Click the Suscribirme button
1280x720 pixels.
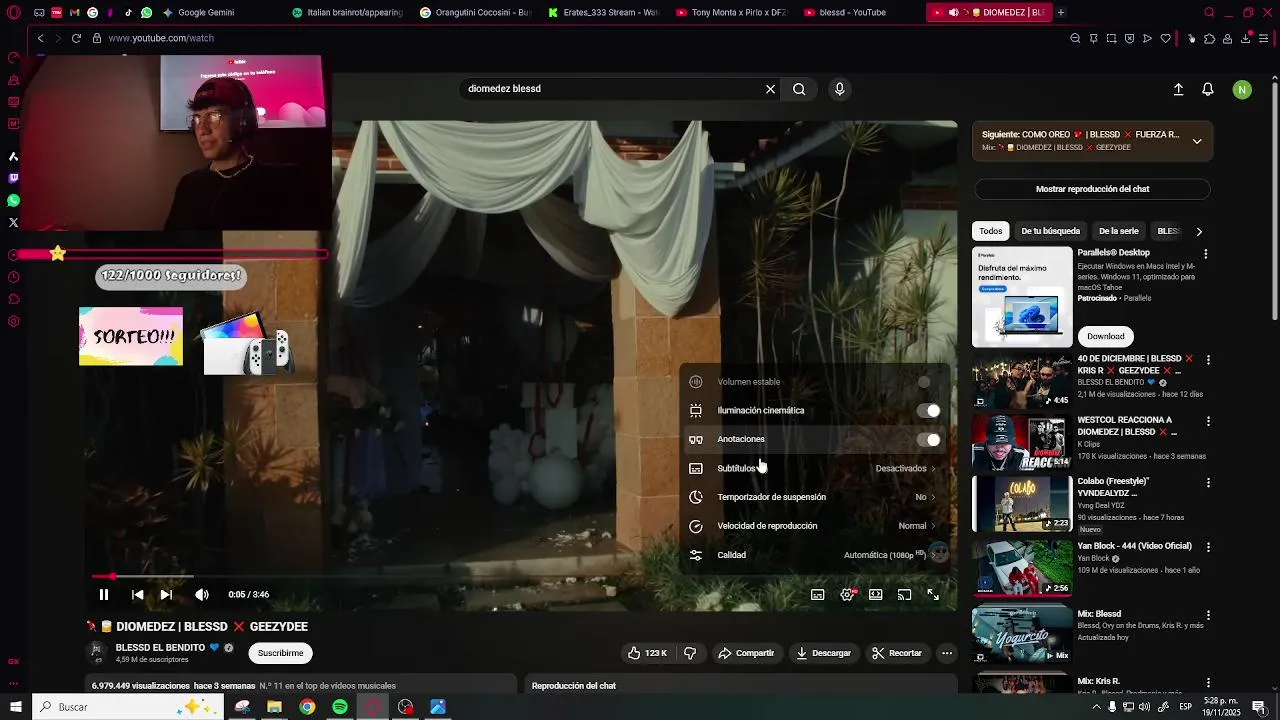point(280,653)
